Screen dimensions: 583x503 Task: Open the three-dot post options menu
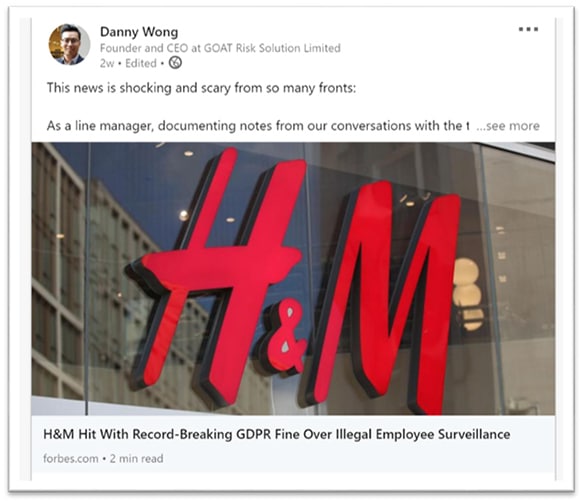coord(528,29)
